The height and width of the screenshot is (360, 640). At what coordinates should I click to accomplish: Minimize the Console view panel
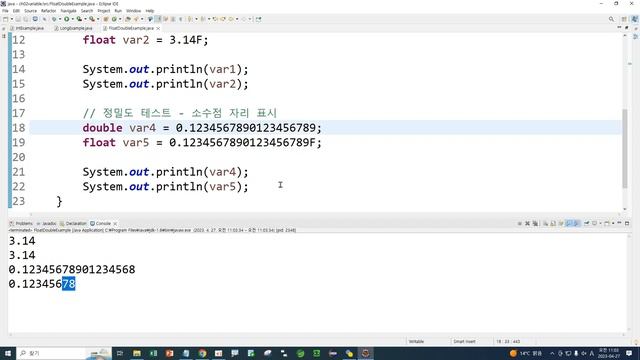(x=619, y=223)
